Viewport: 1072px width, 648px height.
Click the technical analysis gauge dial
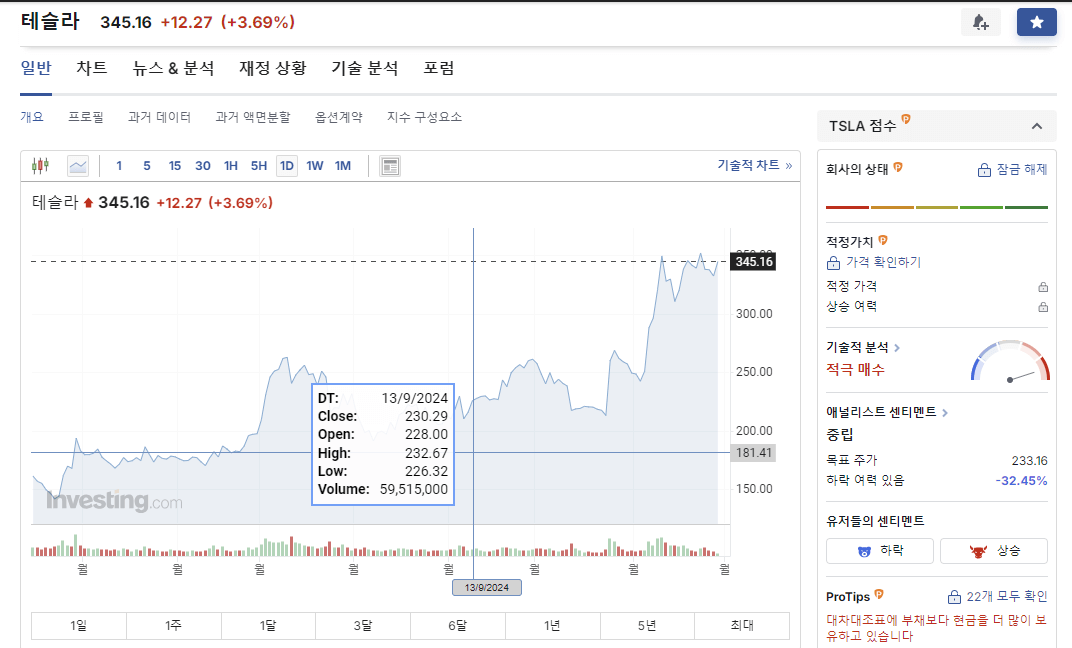[x=1010, y=365]
